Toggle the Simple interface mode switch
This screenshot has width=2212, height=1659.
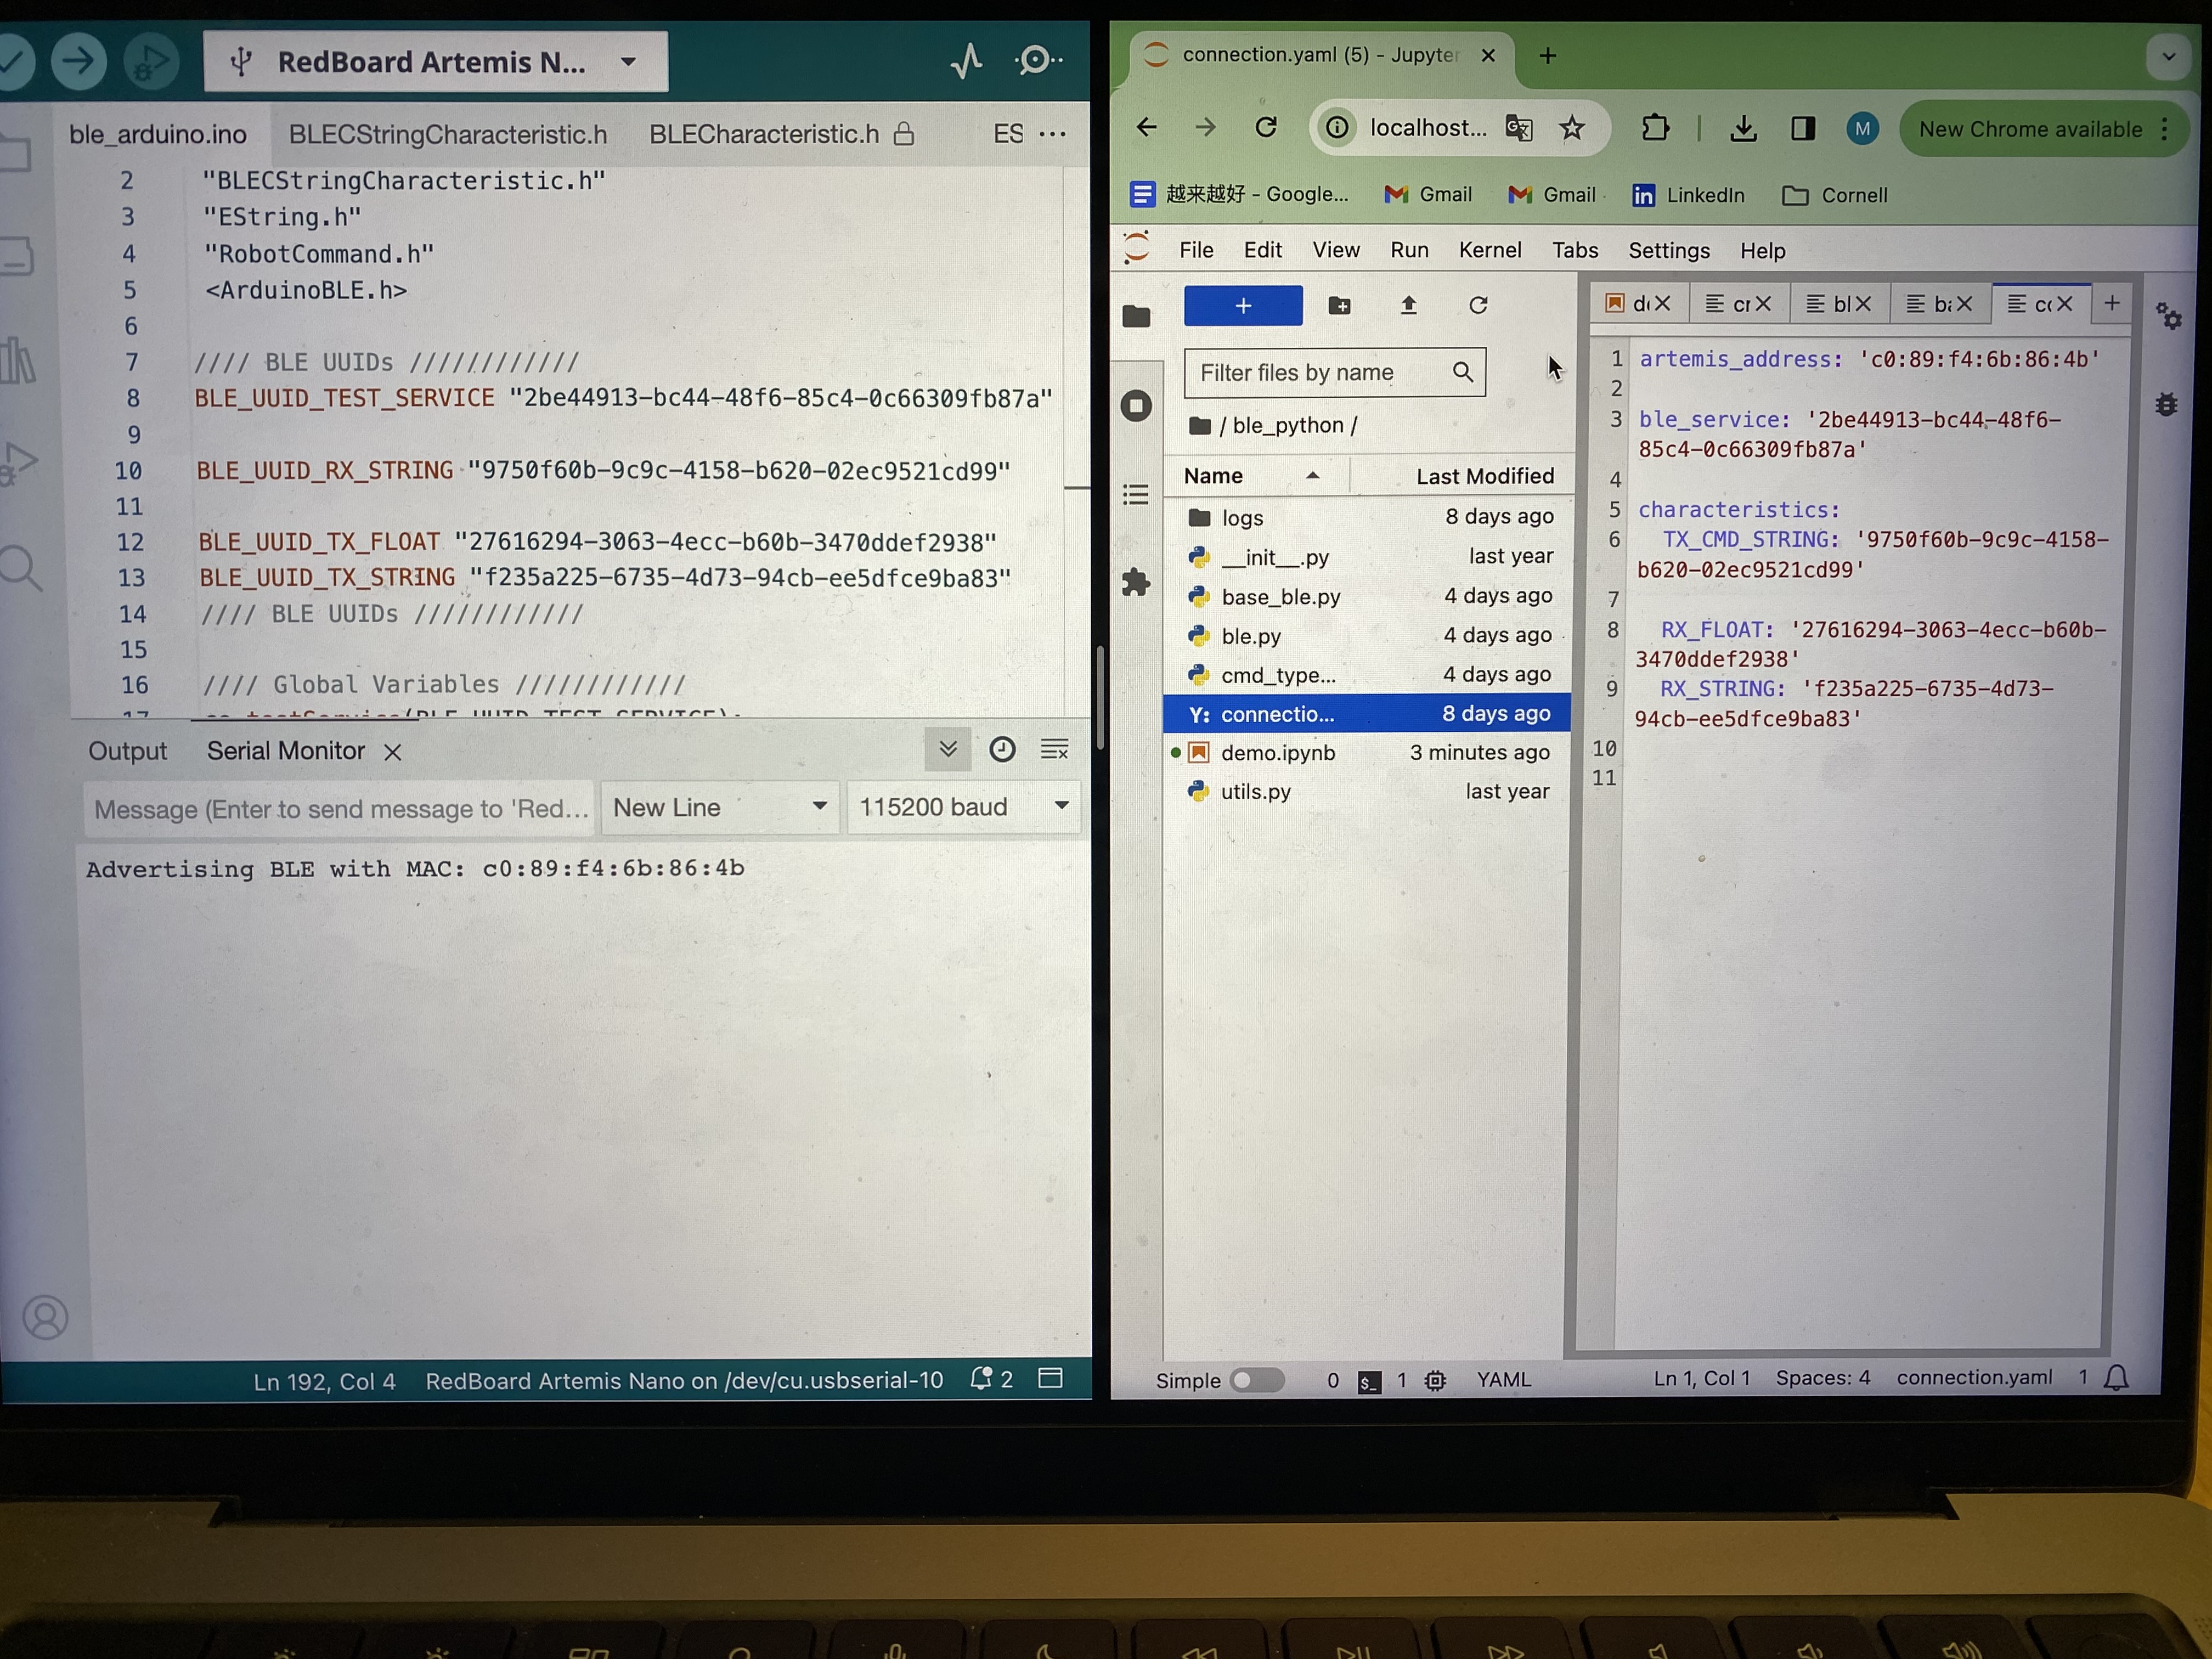(1256, 1380)
